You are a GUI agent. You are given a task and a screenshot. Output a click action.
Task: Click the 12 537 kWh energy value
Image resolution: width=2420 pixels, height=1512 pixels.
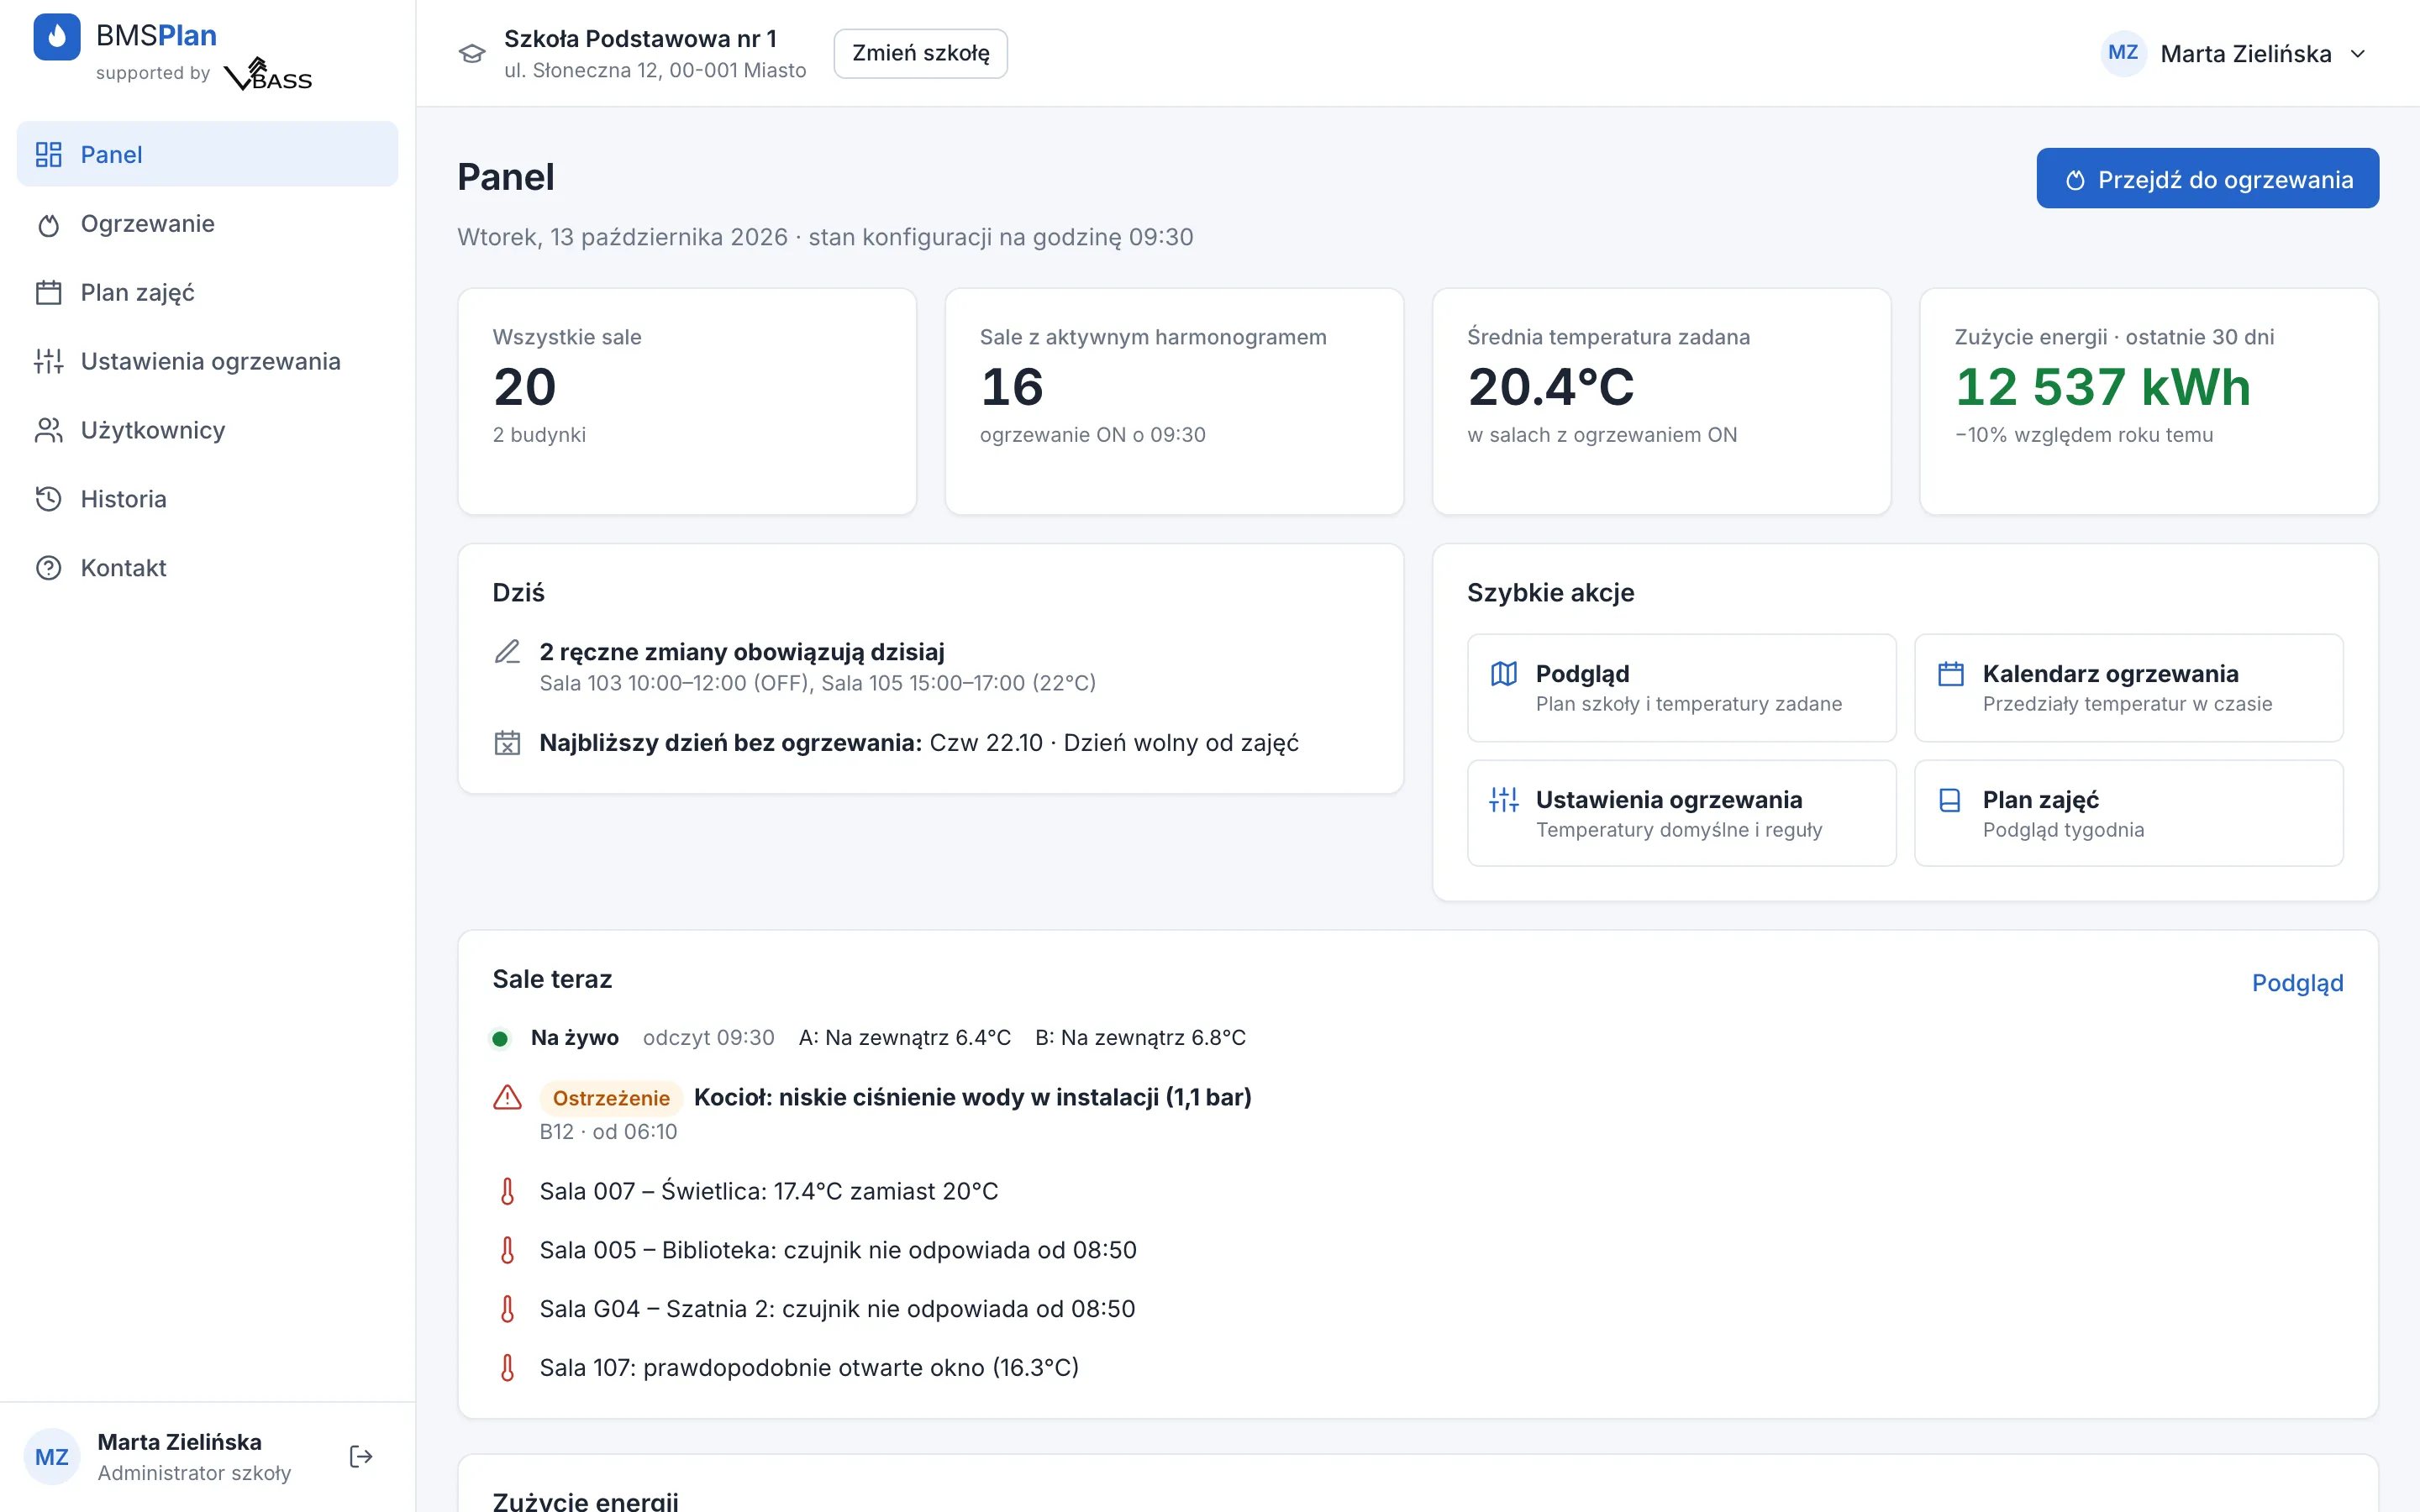coord(2103,387)
